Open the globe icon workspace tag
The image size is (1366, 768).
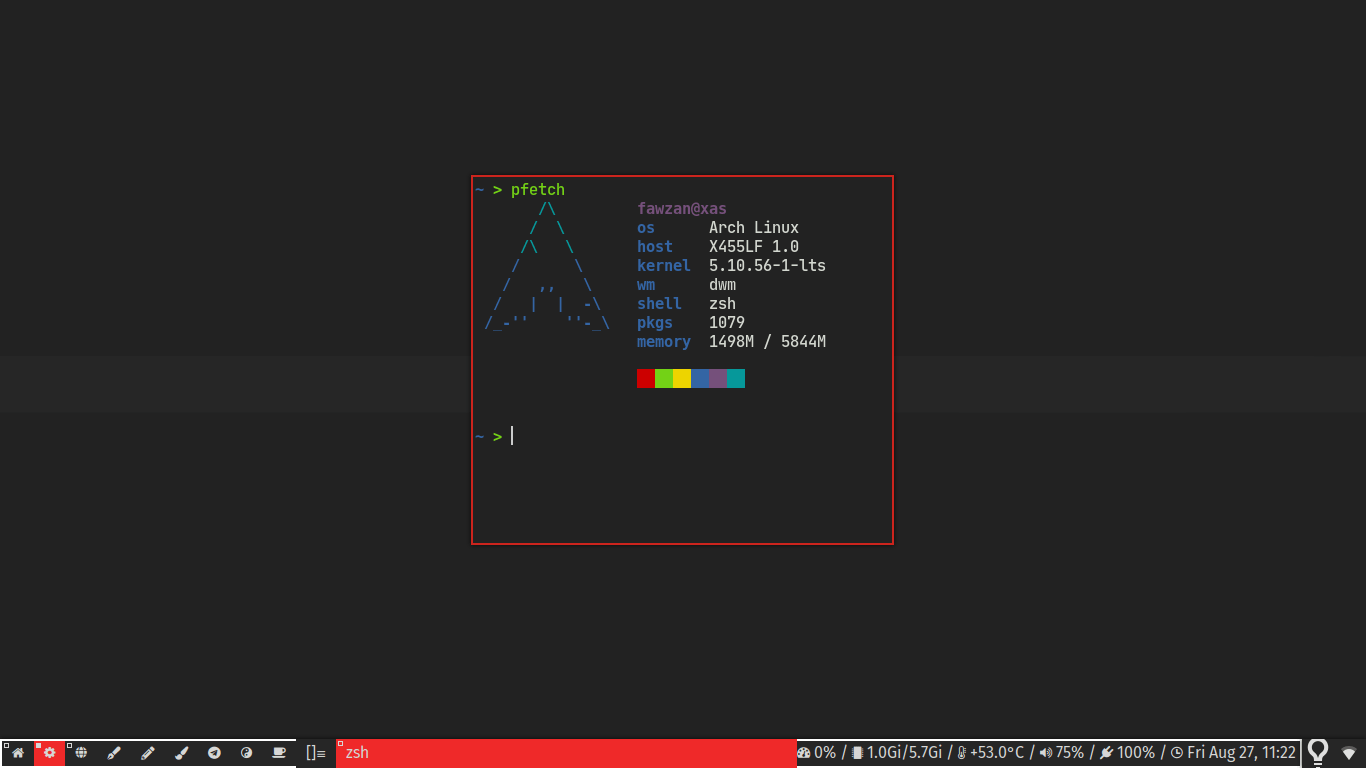click(x=82, y=753)
